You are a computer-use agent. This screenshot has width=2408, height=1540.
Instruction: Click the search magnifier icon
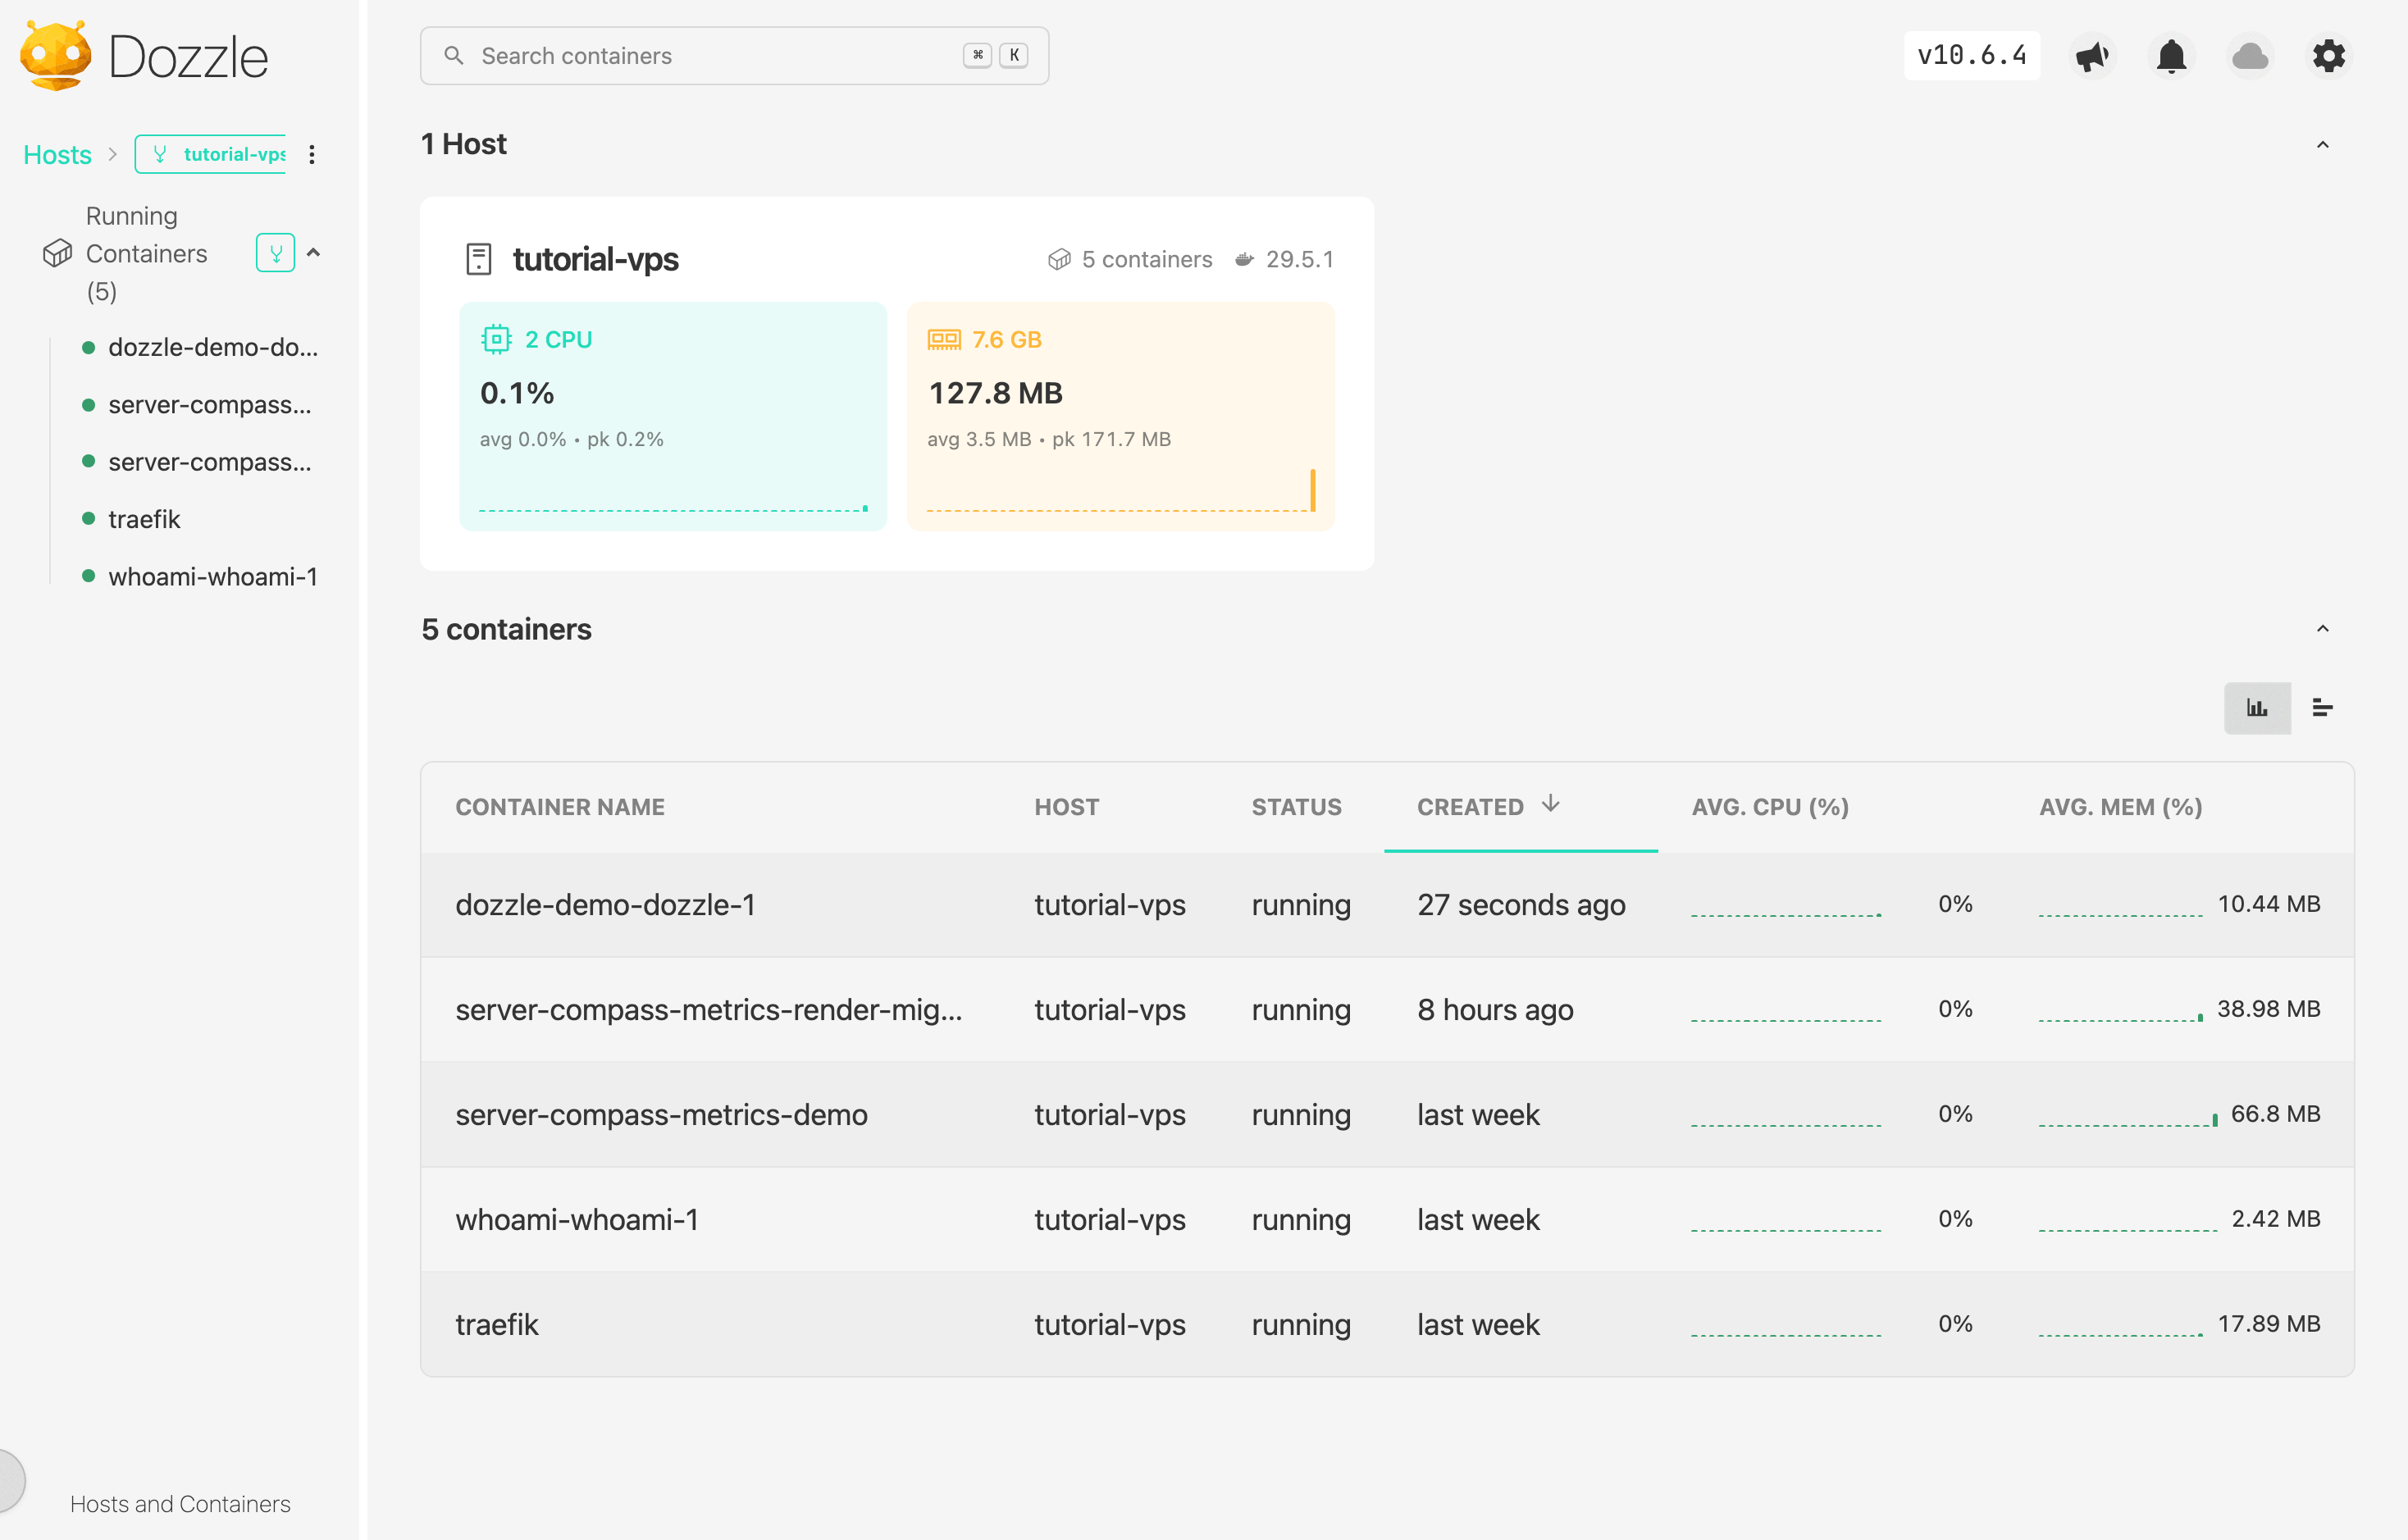click(454, 56)
